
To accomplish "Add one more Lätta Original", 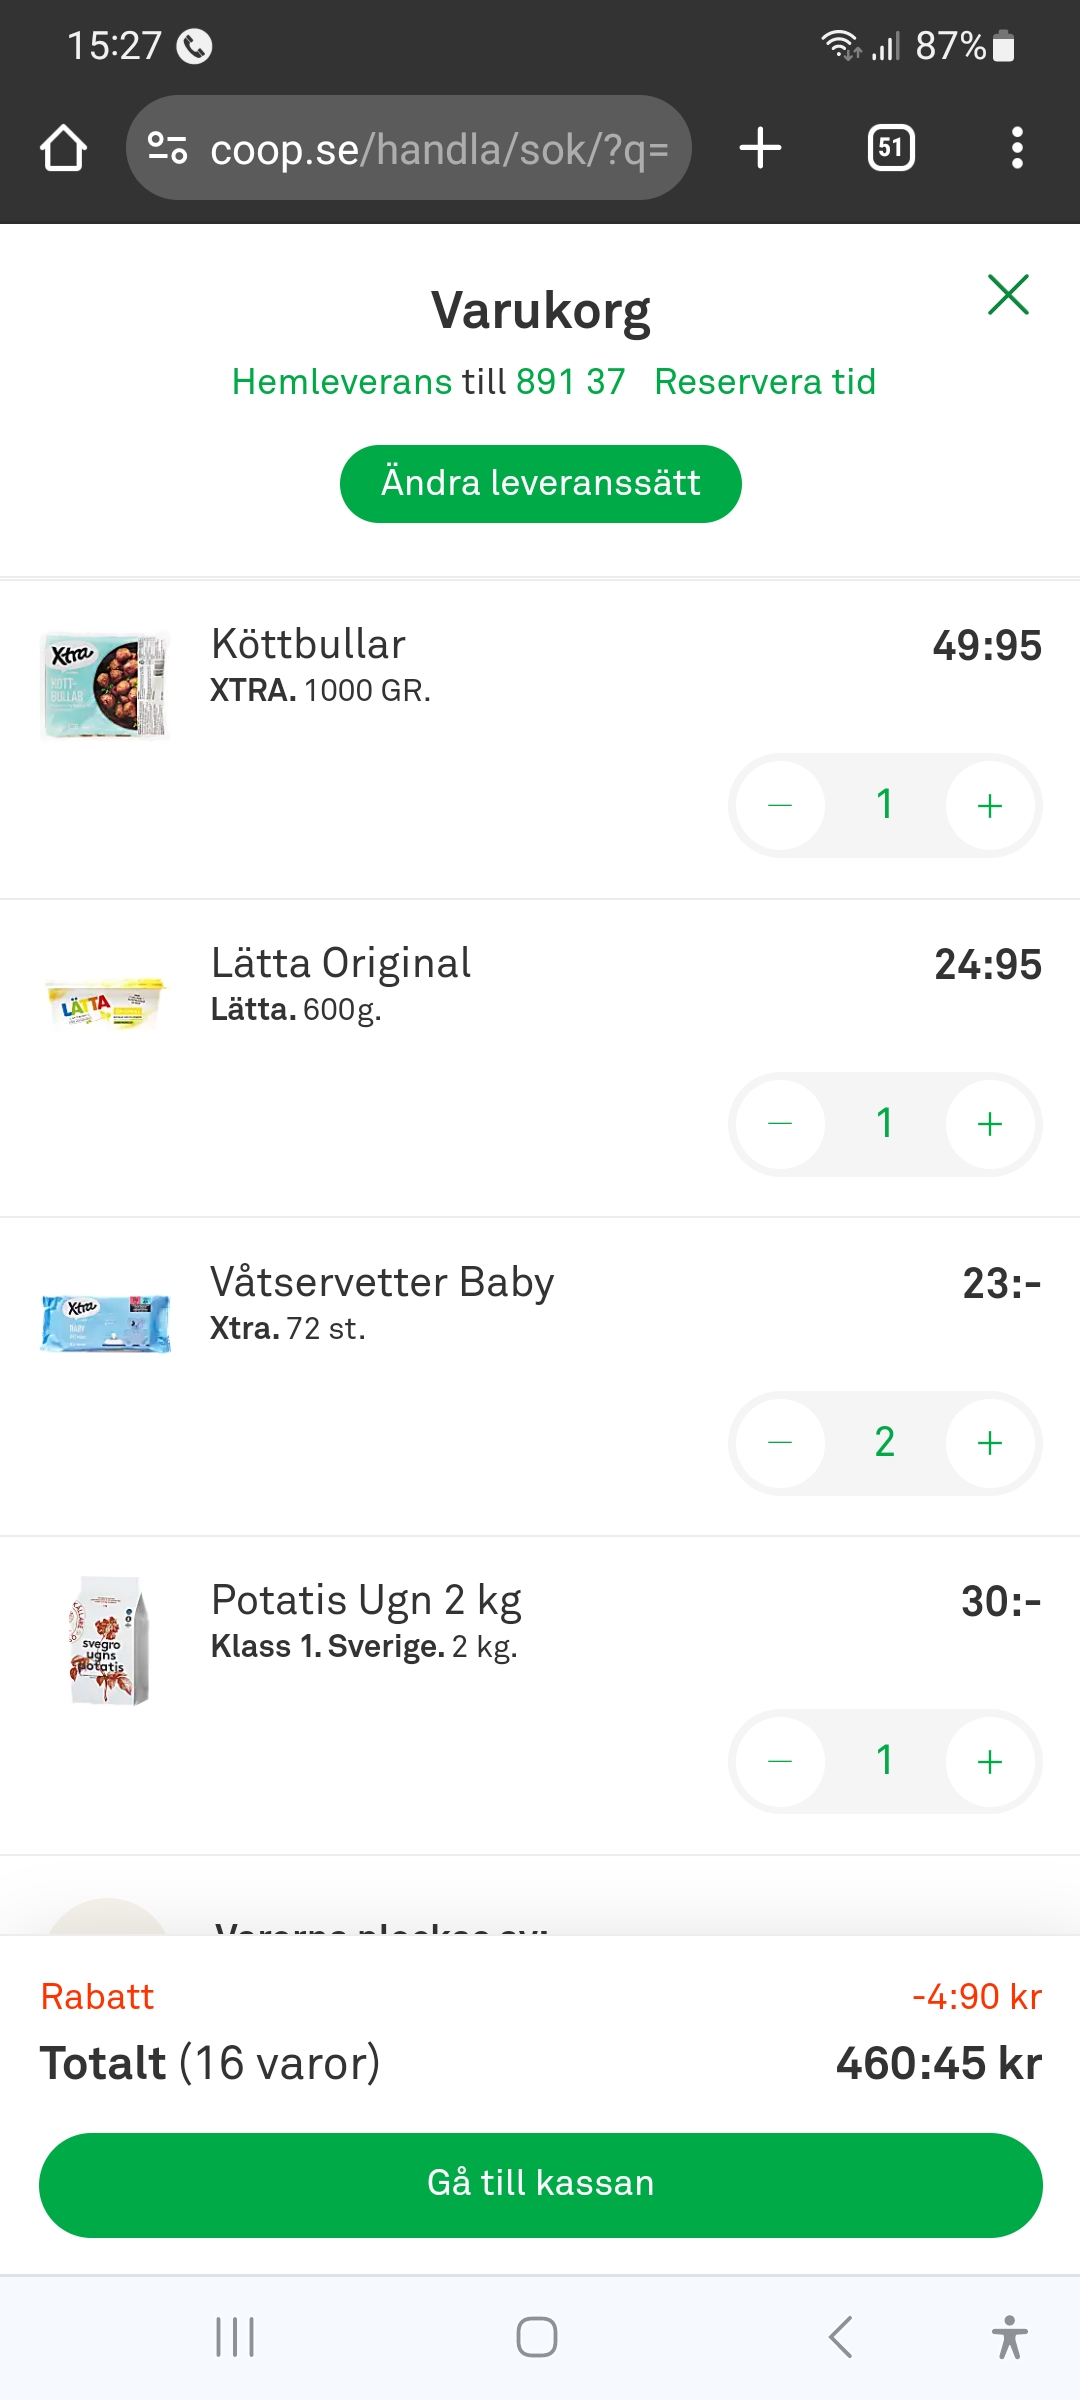I will pyautogui.click(x=989, y=1124).
